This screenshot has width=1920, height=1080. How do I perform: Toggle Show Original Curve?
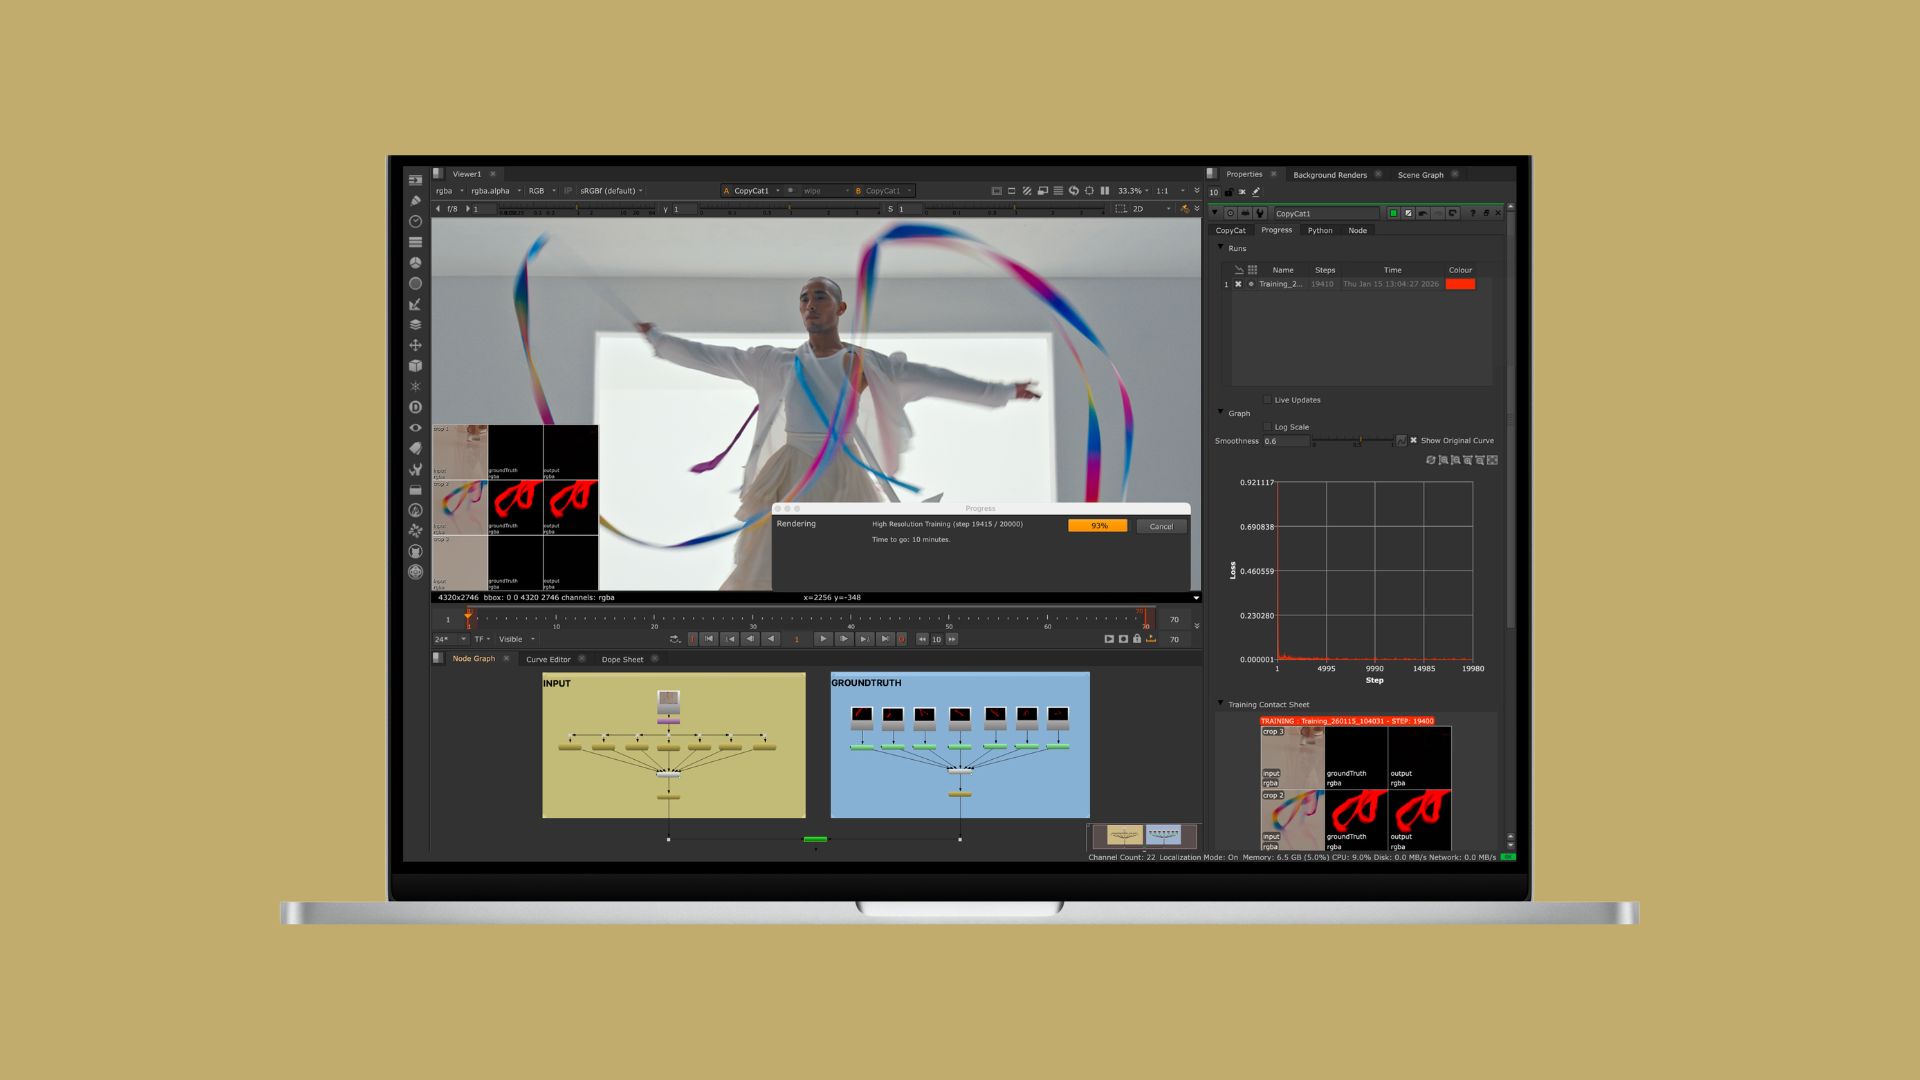[1414, 440]
